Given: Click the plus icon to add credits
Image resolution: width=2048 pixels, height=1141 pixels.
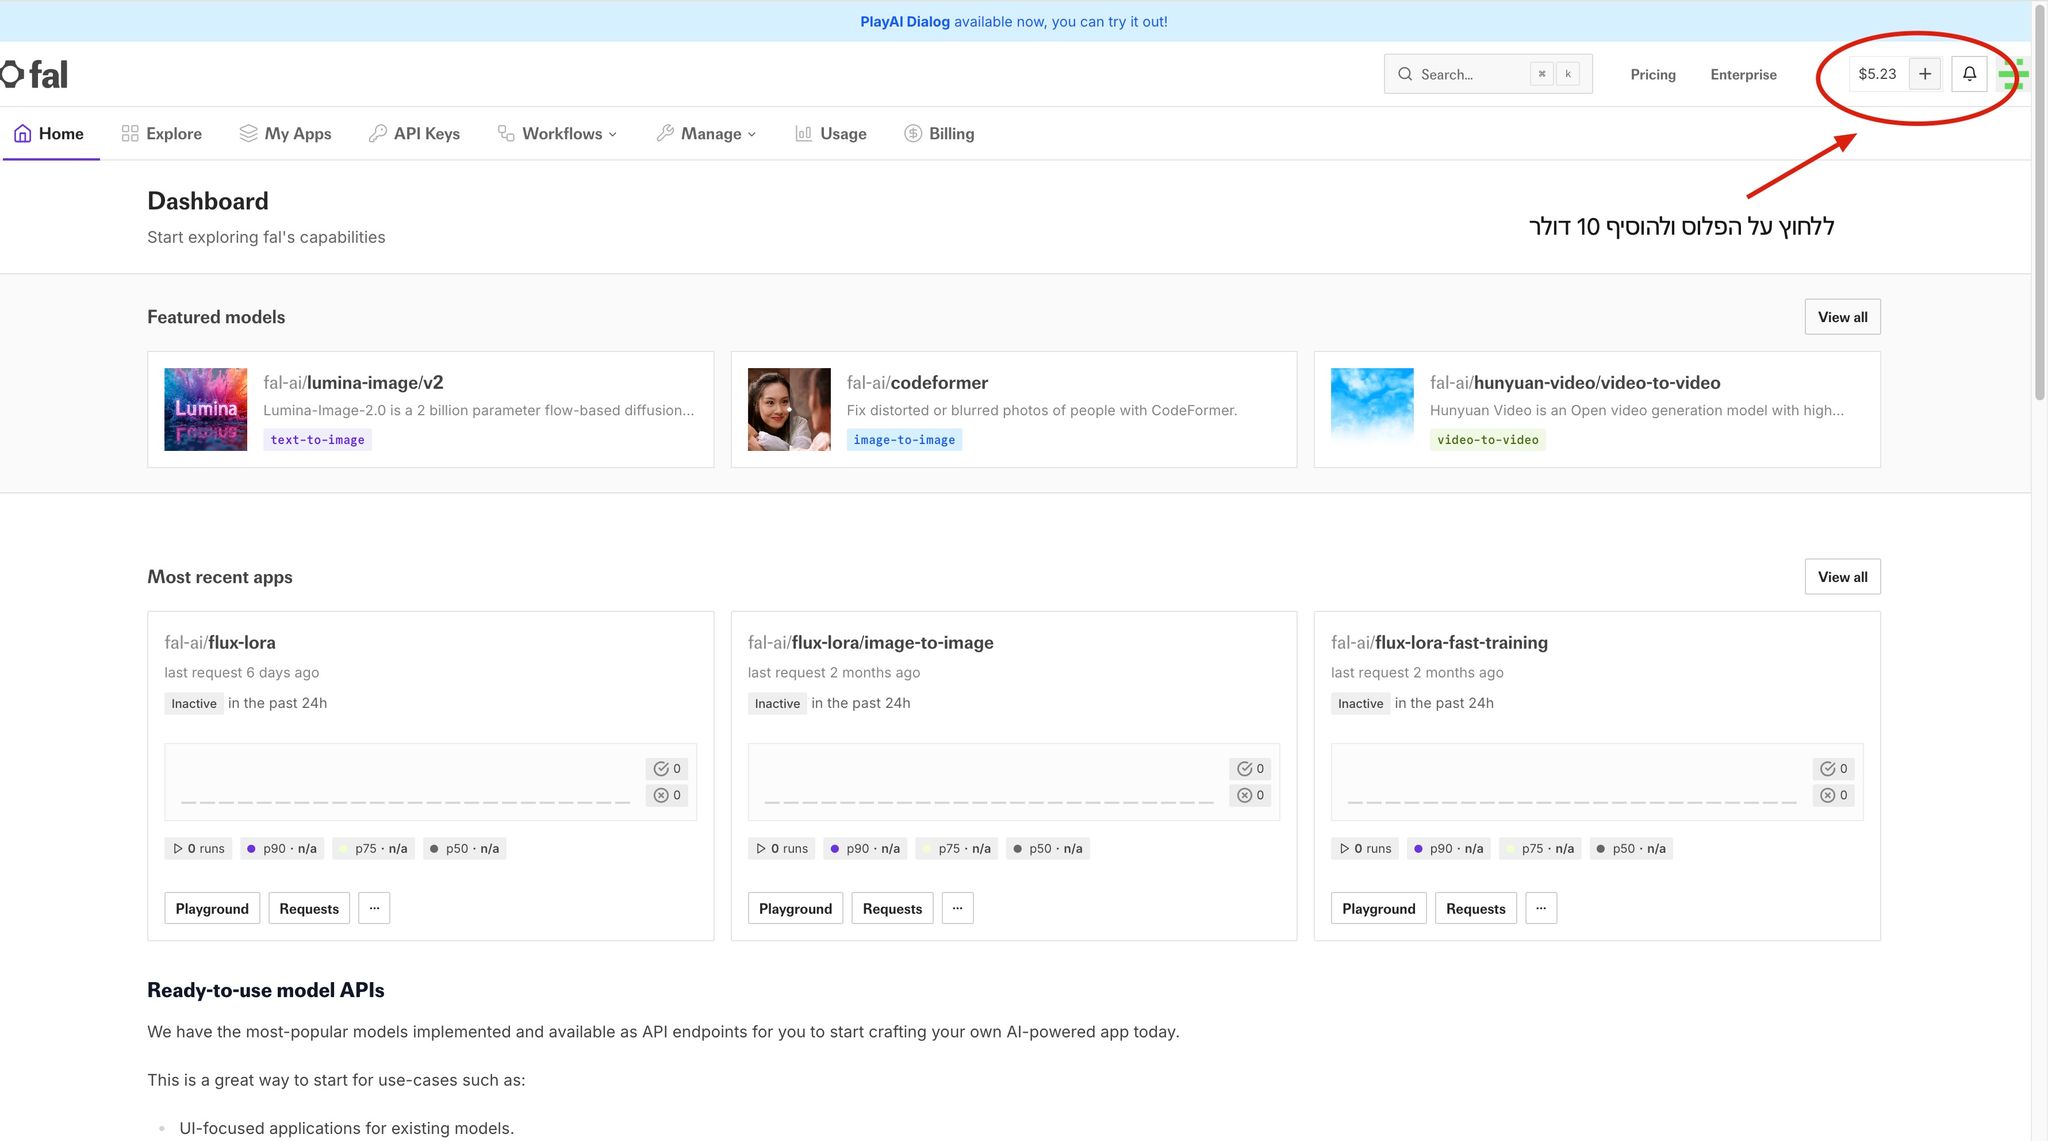Looking at the screenshot, I should [x=1924, y=74].
